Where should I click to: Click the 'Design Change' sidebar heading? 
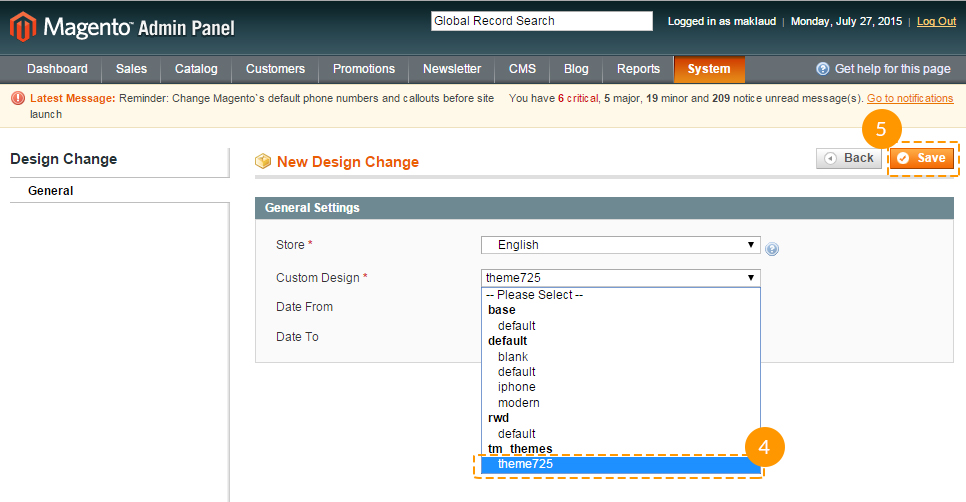coord(63,159)
